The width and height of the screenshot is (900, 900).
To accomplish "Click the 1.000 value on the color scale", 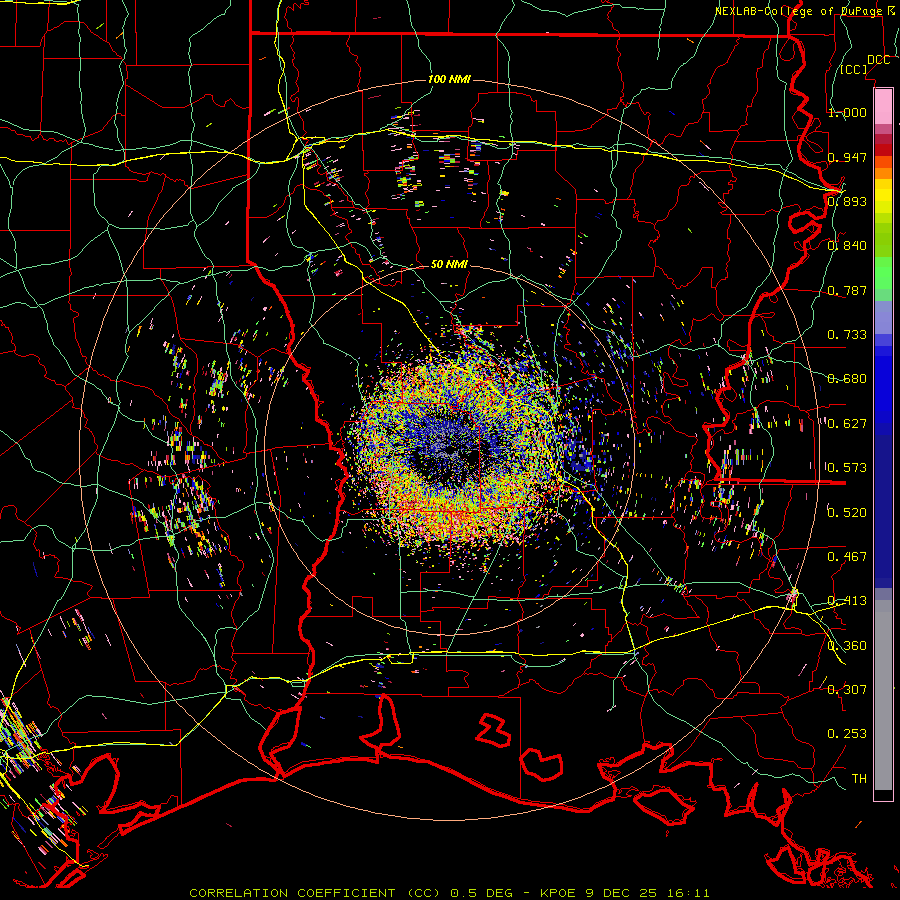I will 847,112.
